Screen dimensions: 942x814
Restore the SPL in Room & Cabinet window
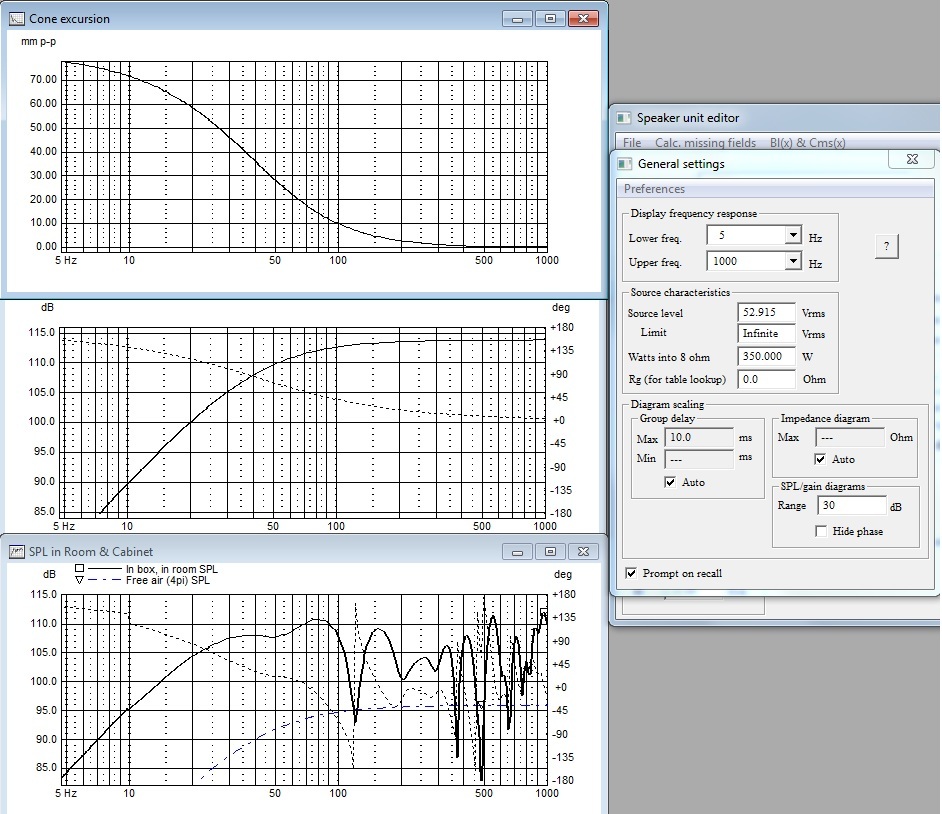point(549,551)
